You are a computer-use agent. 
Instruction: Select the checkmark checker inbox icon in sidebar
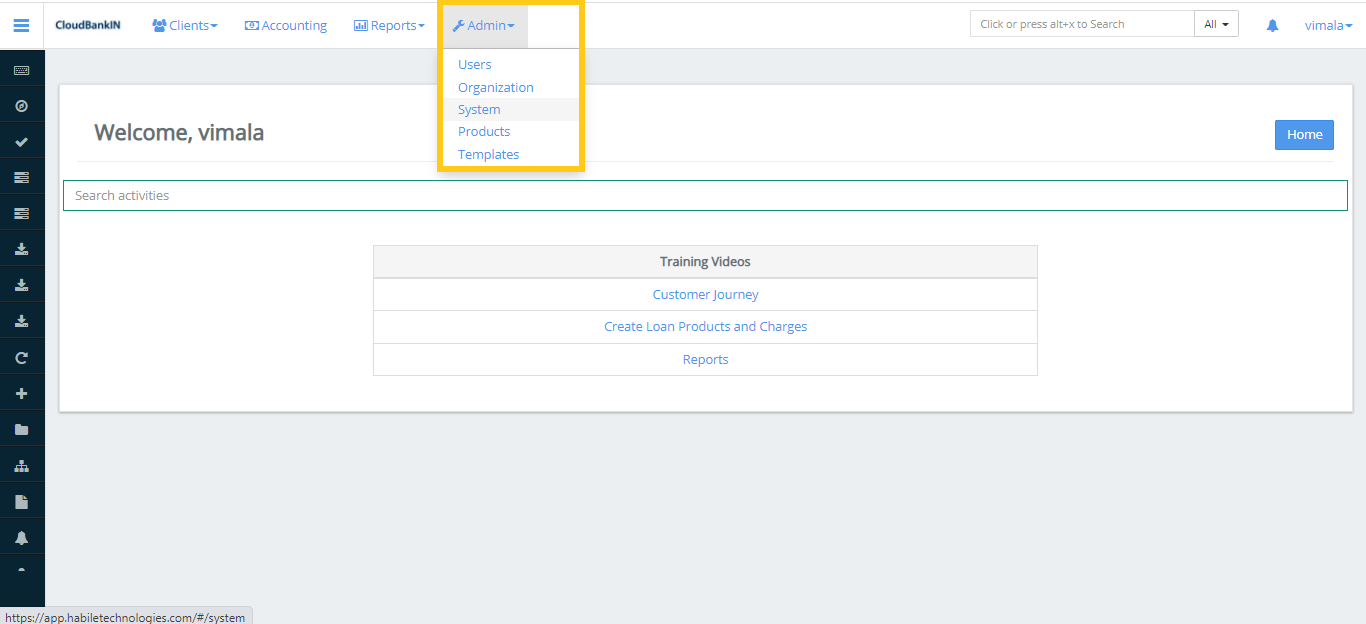[x=22, y=140]
